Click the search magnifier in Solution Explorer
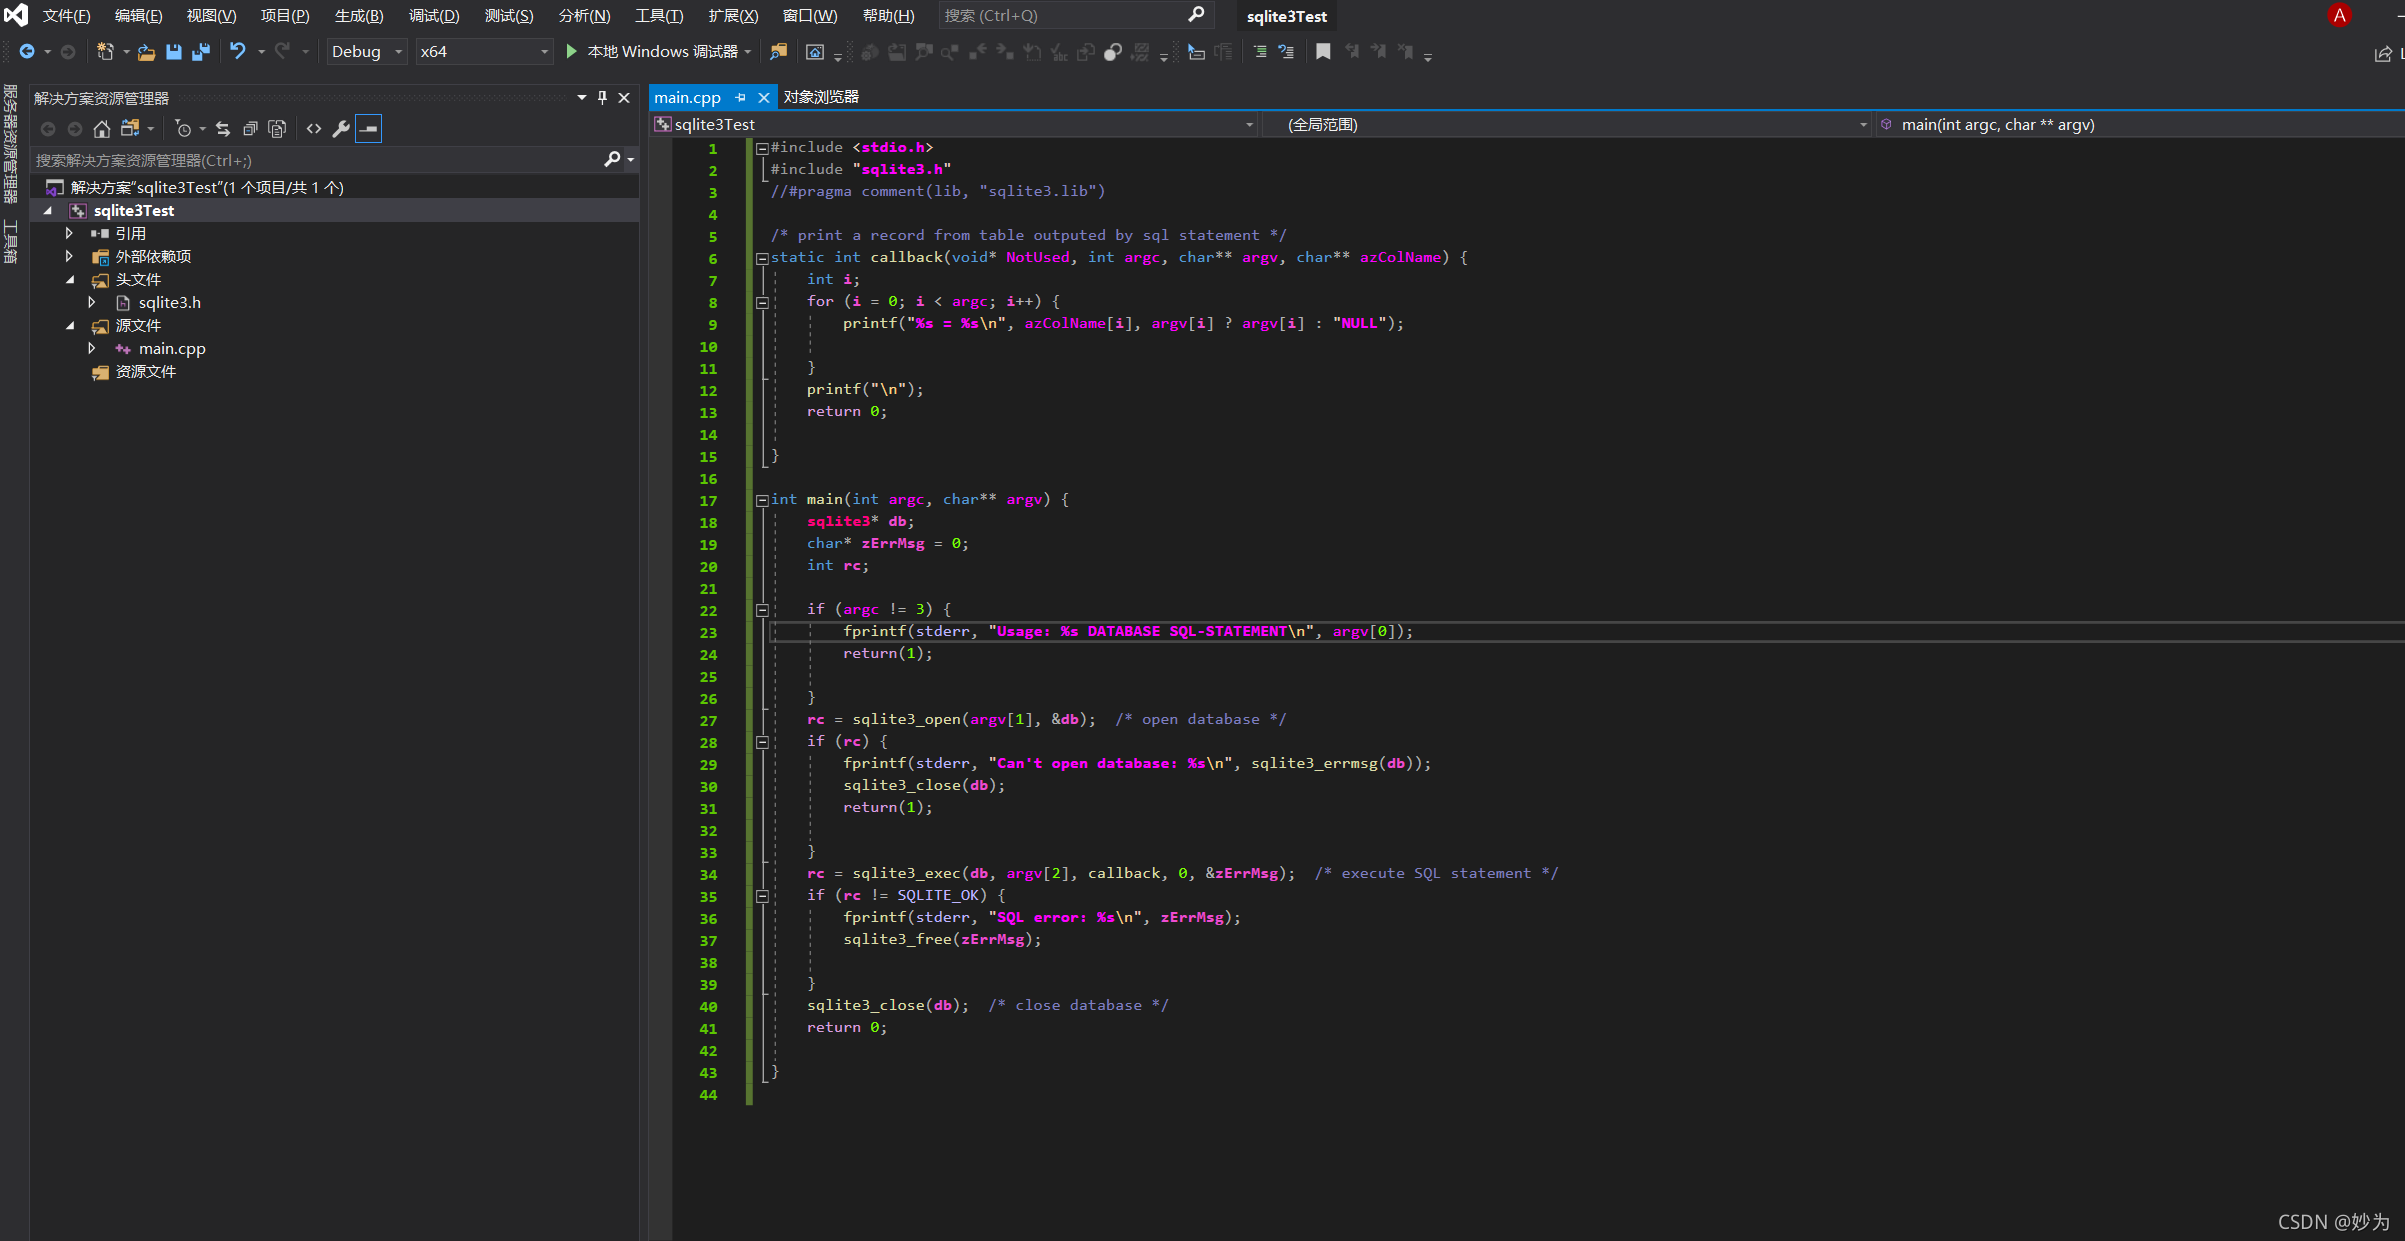This screenshot has height=1241, width=2405. tap(612, 160)
